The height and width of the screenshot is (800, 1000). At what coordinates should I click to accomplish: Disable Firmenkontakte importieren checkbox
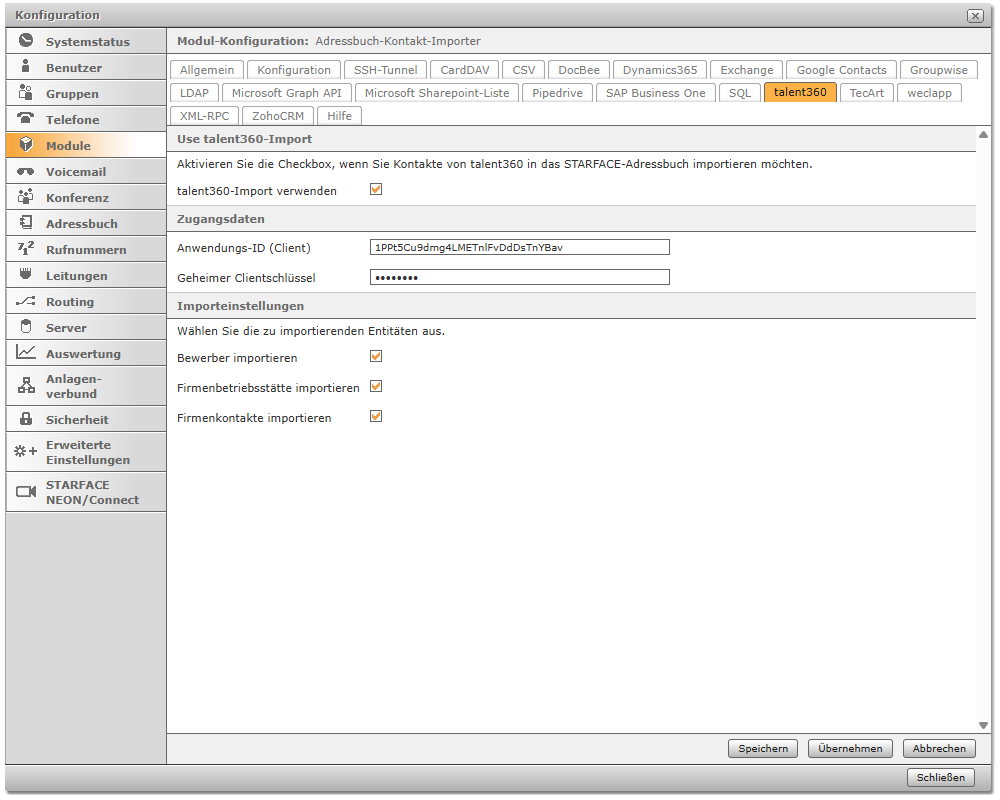(376, 416)
